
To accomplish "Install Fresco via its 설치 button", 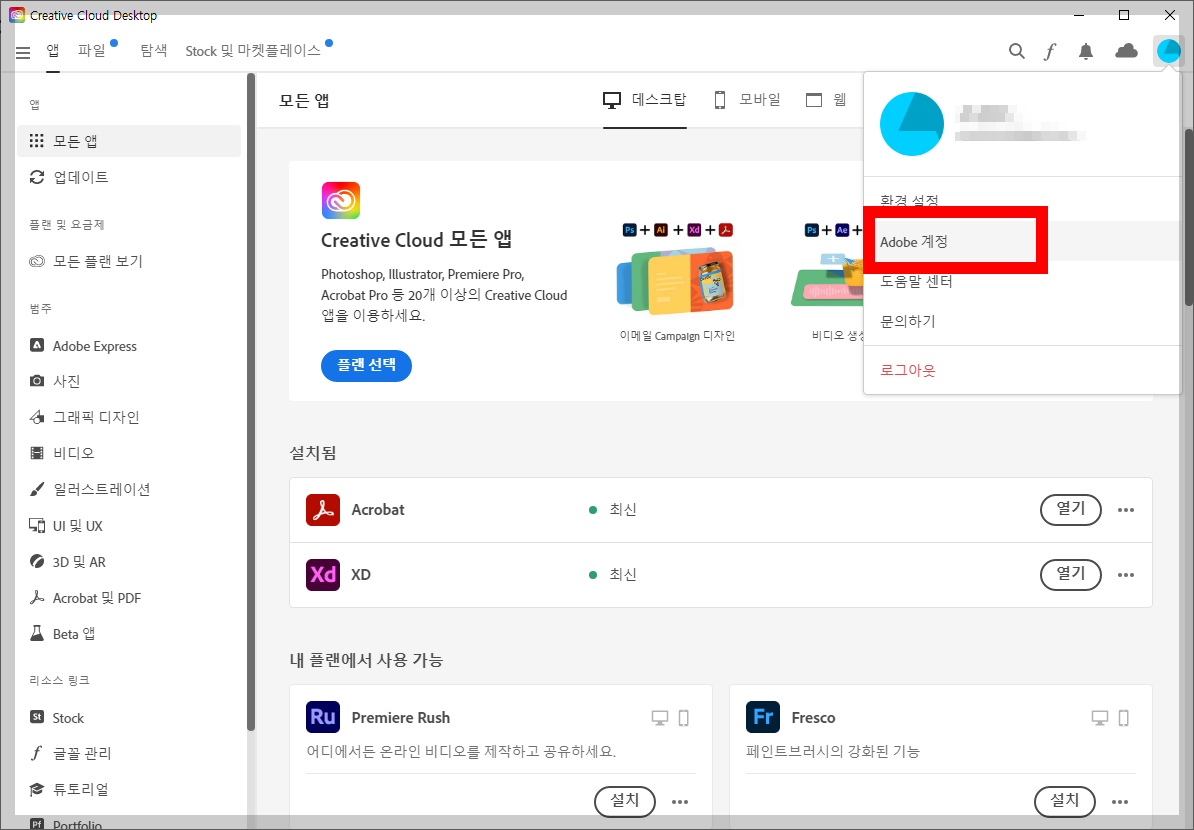I will 1064,801.
